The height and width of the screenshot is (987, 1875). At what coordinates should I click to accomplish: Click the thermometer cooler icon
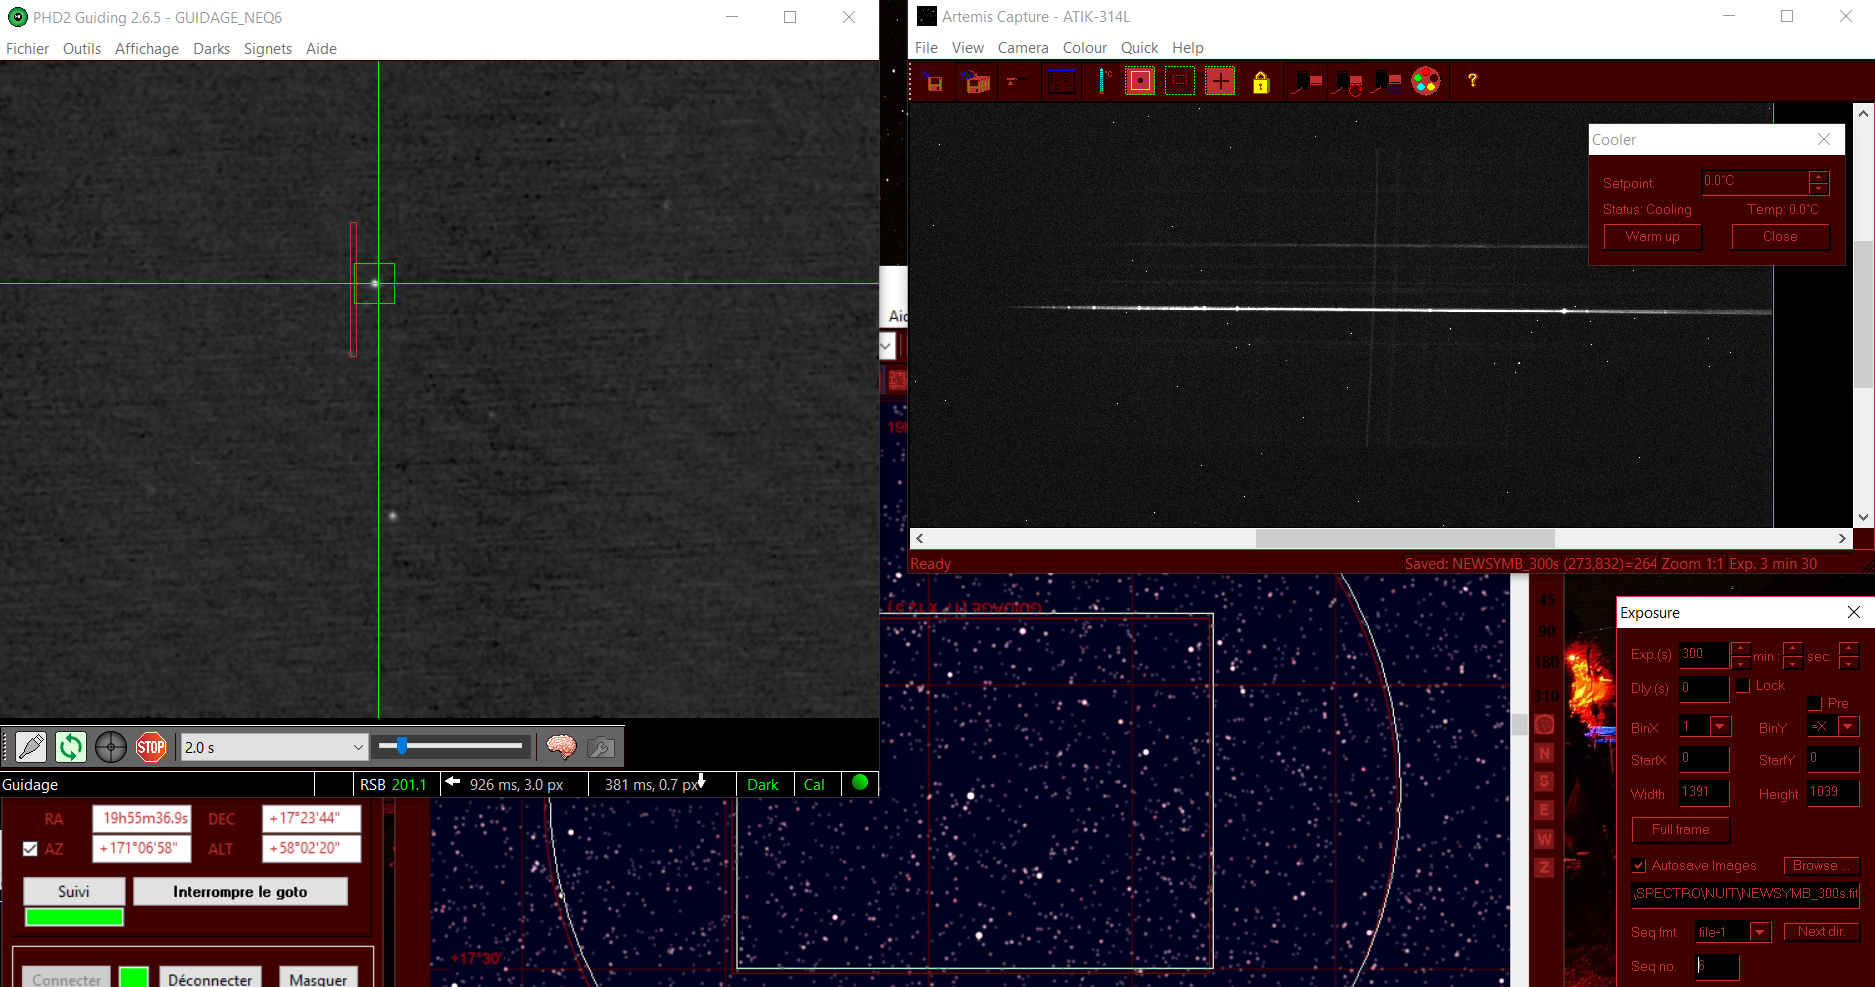click(x=1103, y=81)
